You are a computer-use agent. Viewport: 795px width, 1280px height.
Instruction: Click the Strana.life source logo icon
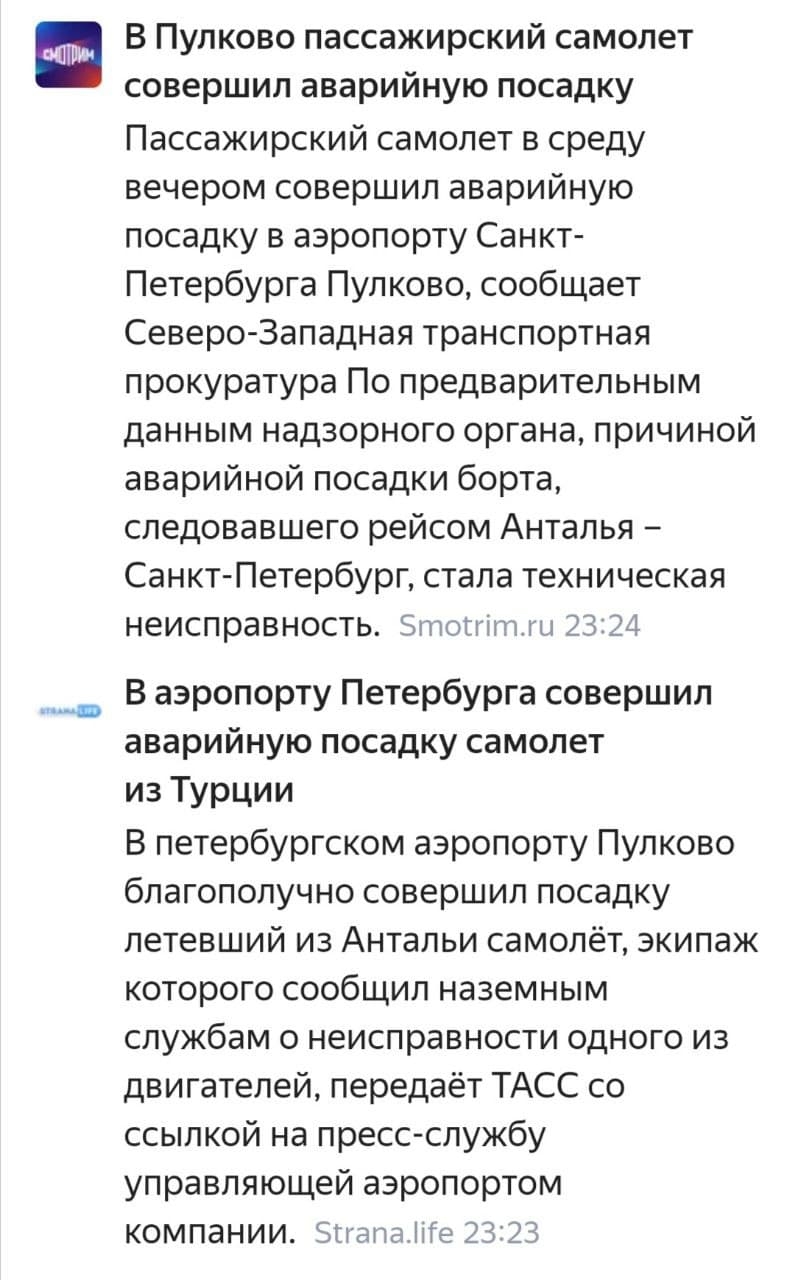pos(69,709)
